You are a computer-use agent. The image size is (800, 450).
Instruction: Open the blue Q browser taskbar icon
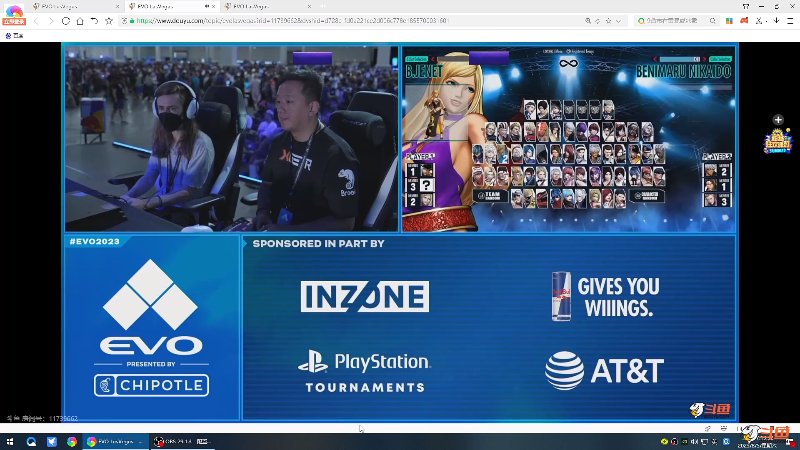click(31, 442)
